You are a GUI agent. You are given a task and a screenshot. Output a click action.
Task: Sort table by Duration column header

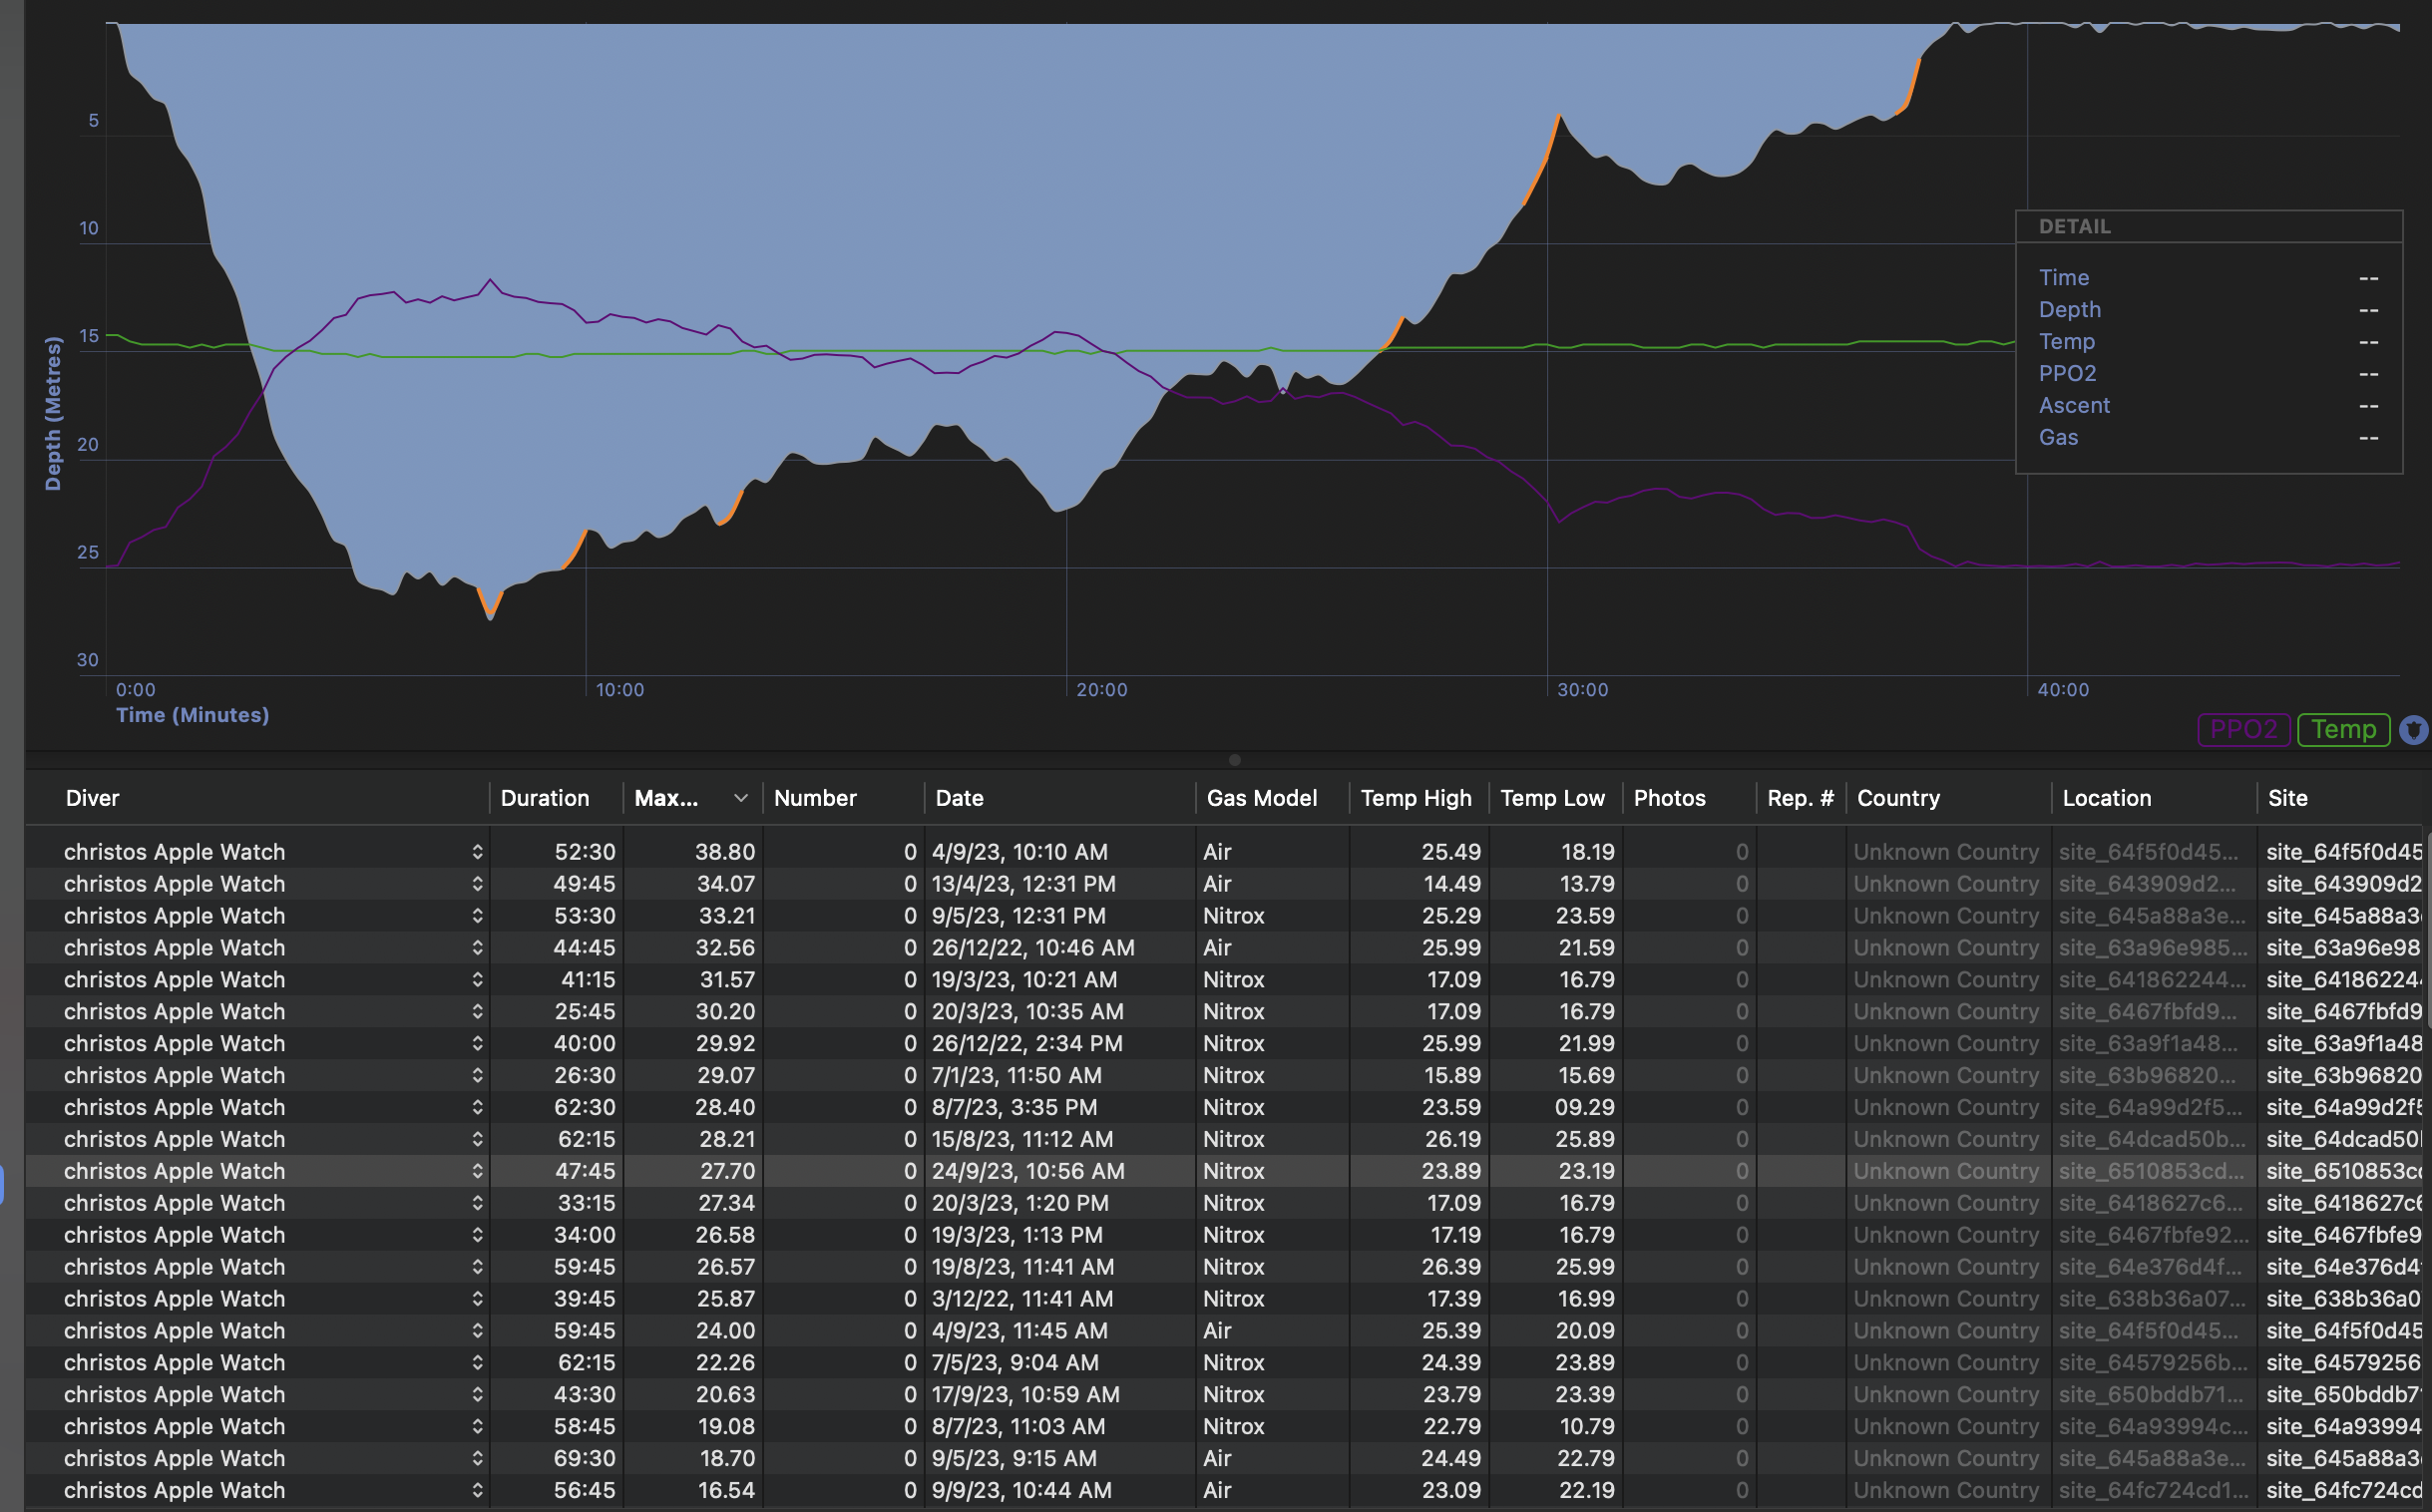(x=545, y=798)
